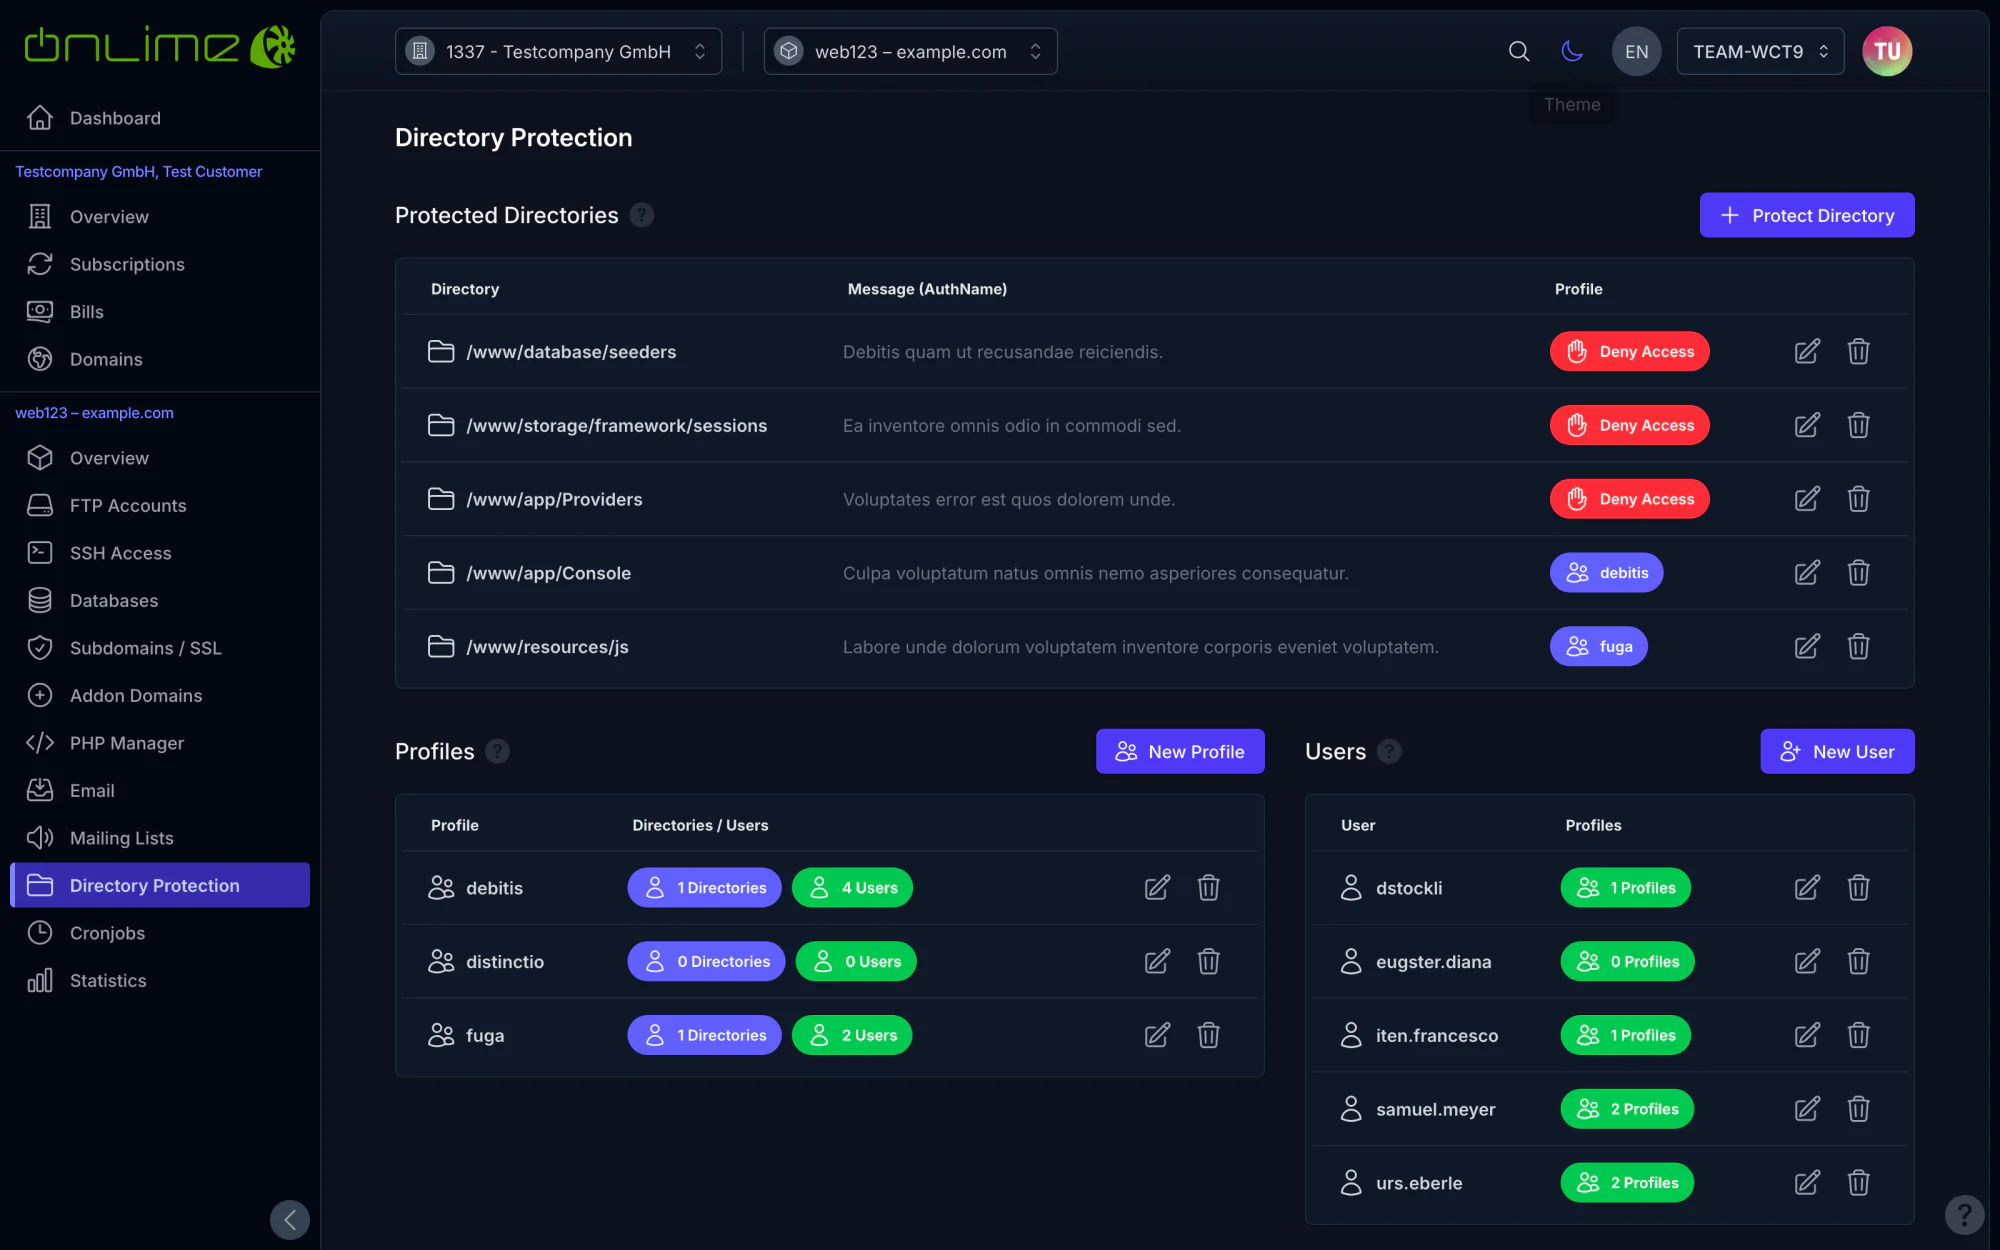The image size is (2000, 1250).
Task: Edit the fuga profile
Action: pyautogui.click(x=1157, y=1035)
